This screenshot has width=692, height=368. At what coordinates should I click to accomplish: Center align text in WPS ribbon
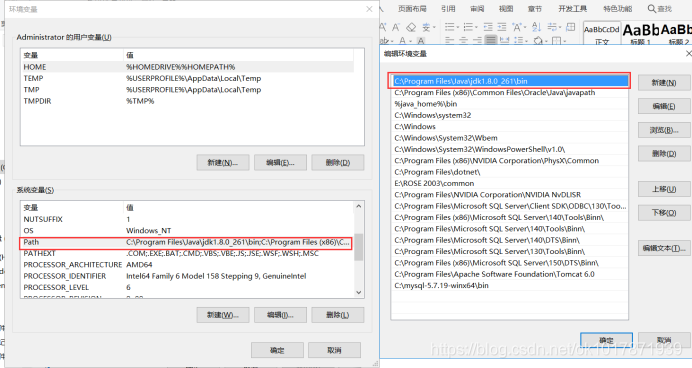(463, 40)
